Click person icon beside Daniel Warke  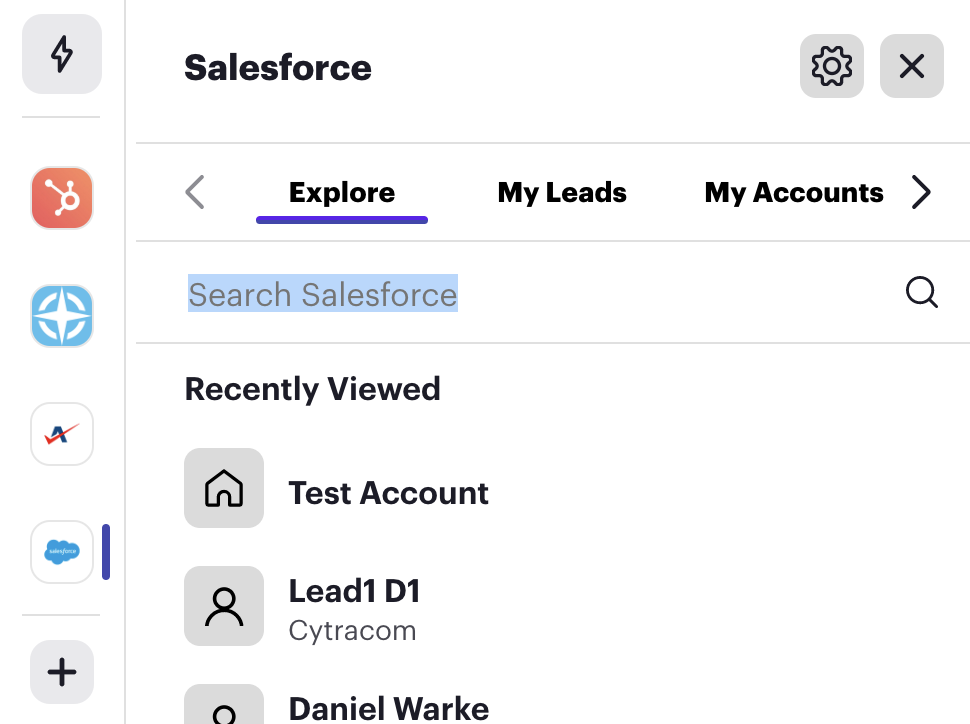click(x=224, y=705)
